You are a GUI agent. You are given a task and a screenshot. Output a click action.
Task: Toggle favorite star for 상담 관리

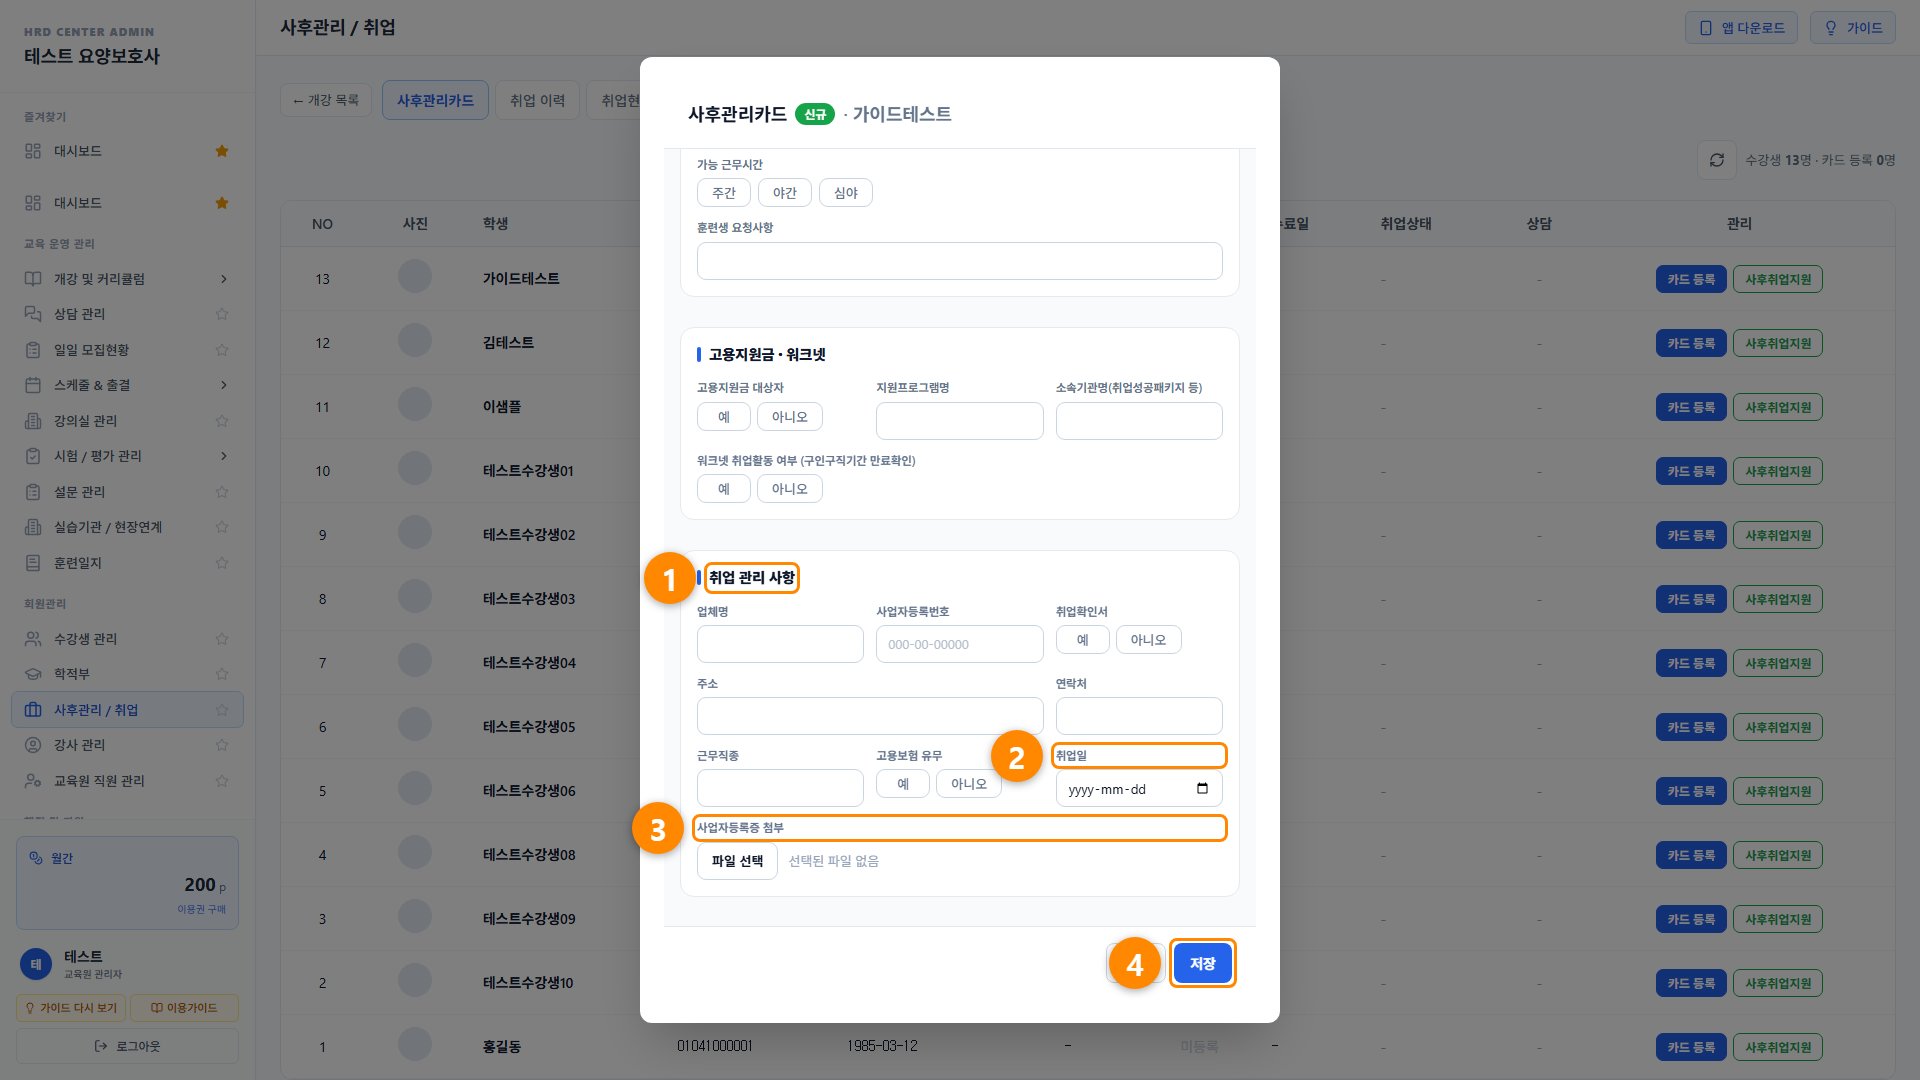click(222, 314)
